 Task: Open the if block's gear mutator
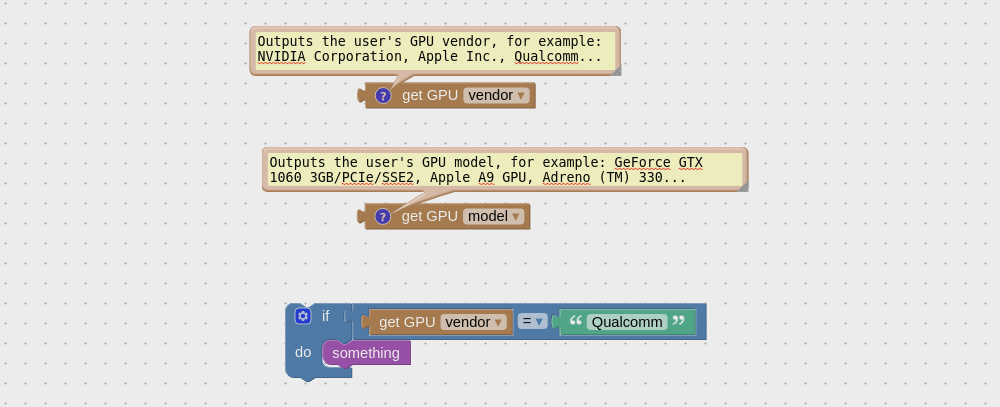pyautogui.click(x=303, y=316)
